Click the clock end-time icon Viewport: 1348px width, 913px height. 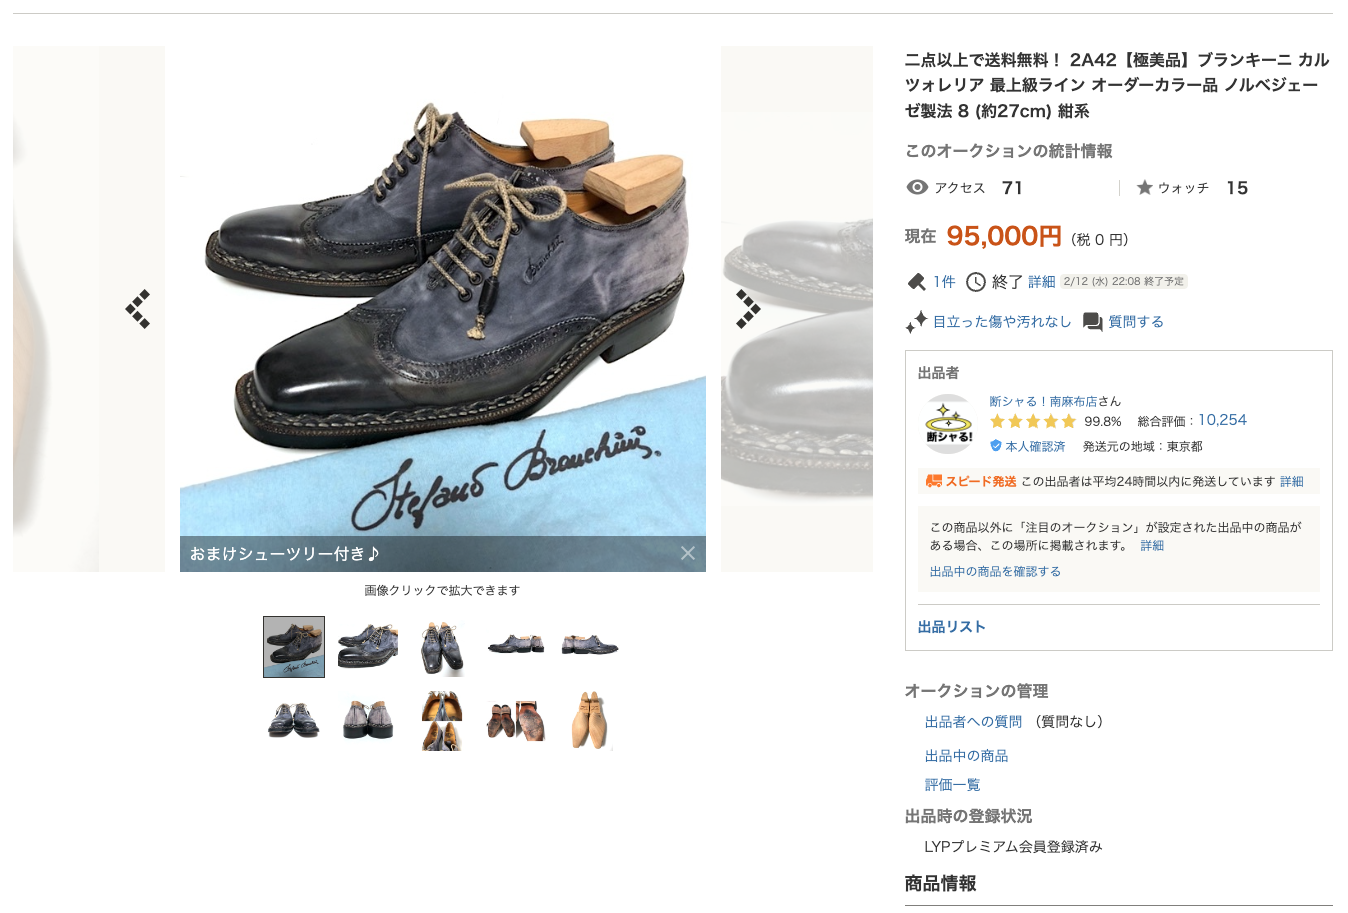[x=976, y=282]
